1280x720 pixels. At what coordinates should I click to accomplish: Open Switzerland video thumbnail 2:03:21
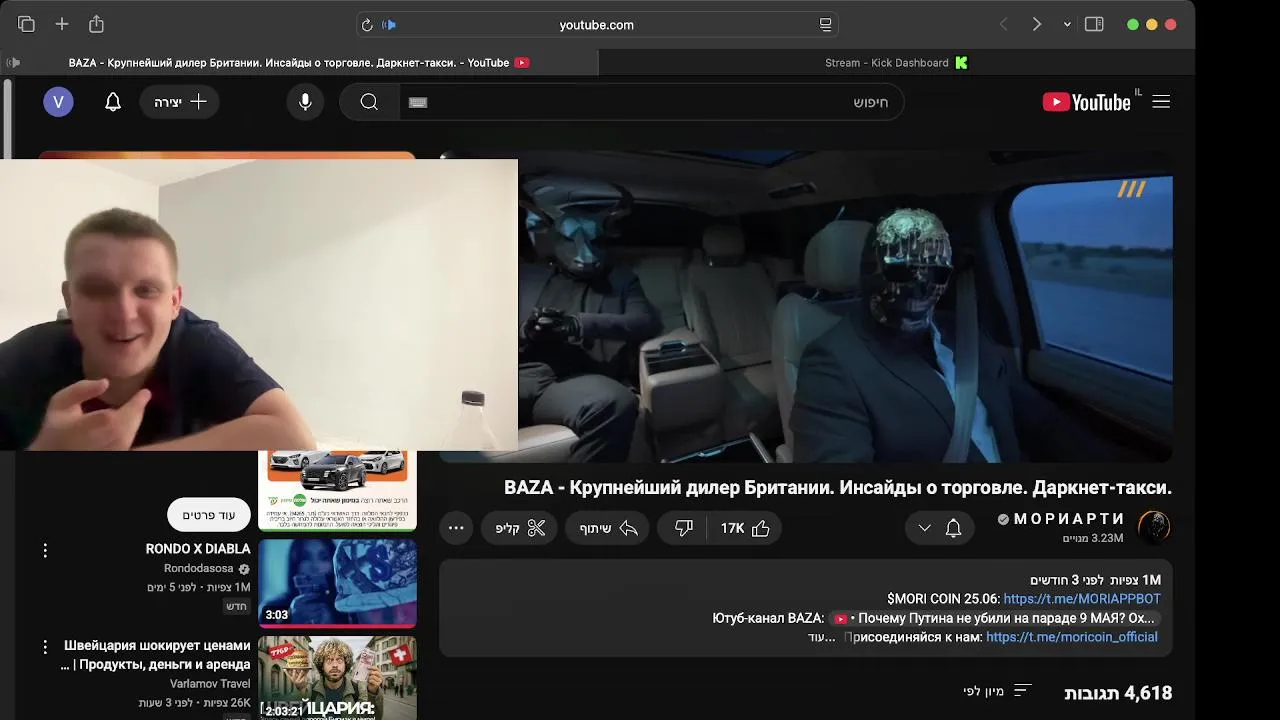[x=338, y=678]
